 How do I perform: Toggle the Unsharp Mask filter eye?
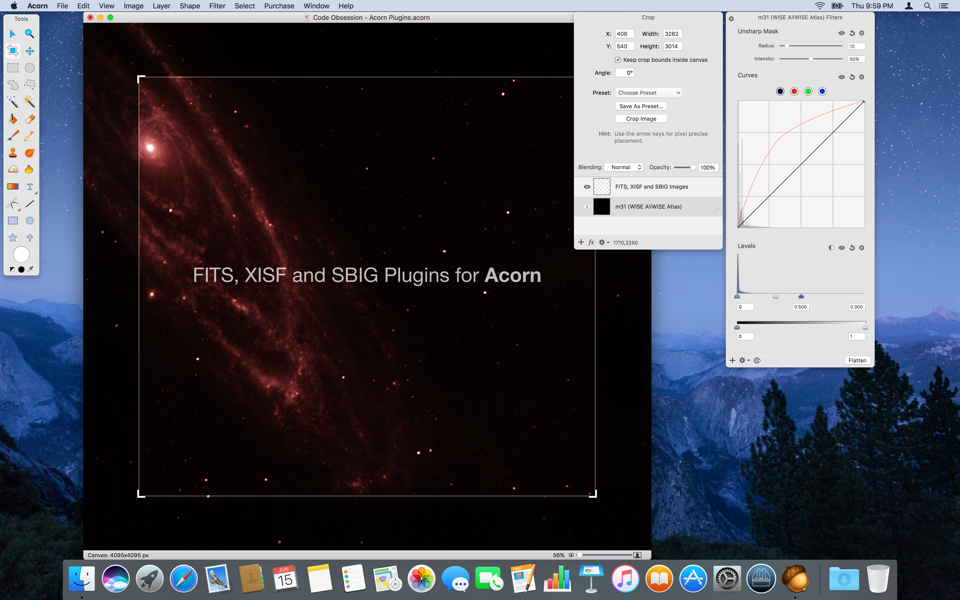tap(841, 33)
